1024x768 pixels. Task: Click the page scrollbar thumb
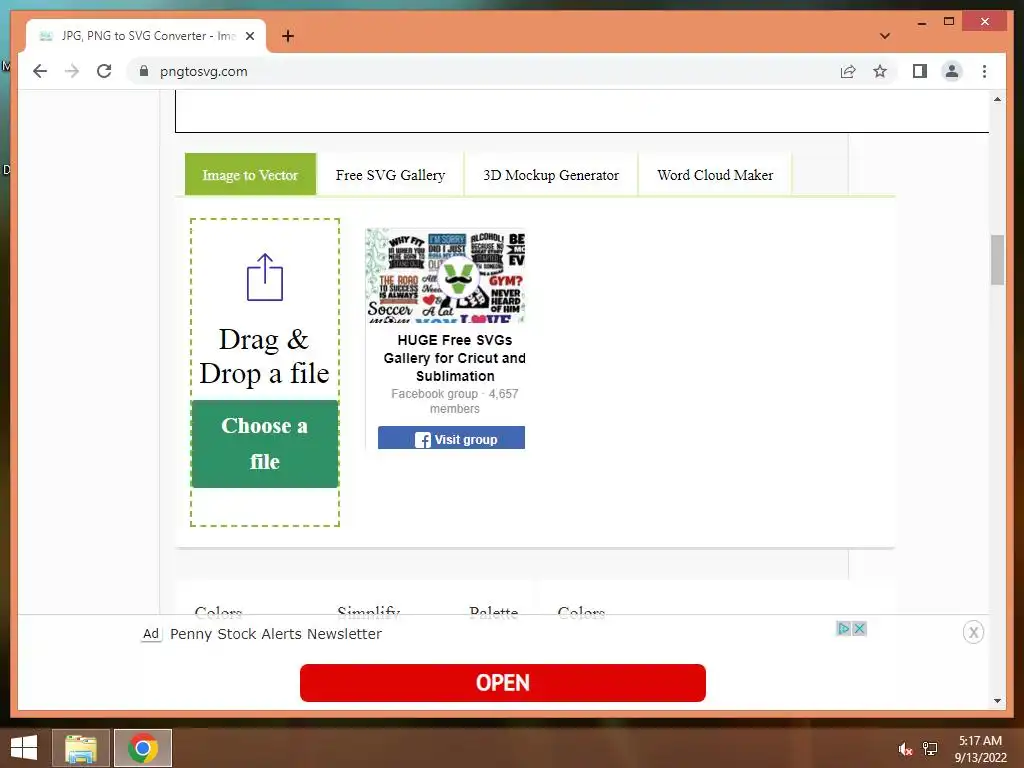pyautogui.click(x=997, y=260)
